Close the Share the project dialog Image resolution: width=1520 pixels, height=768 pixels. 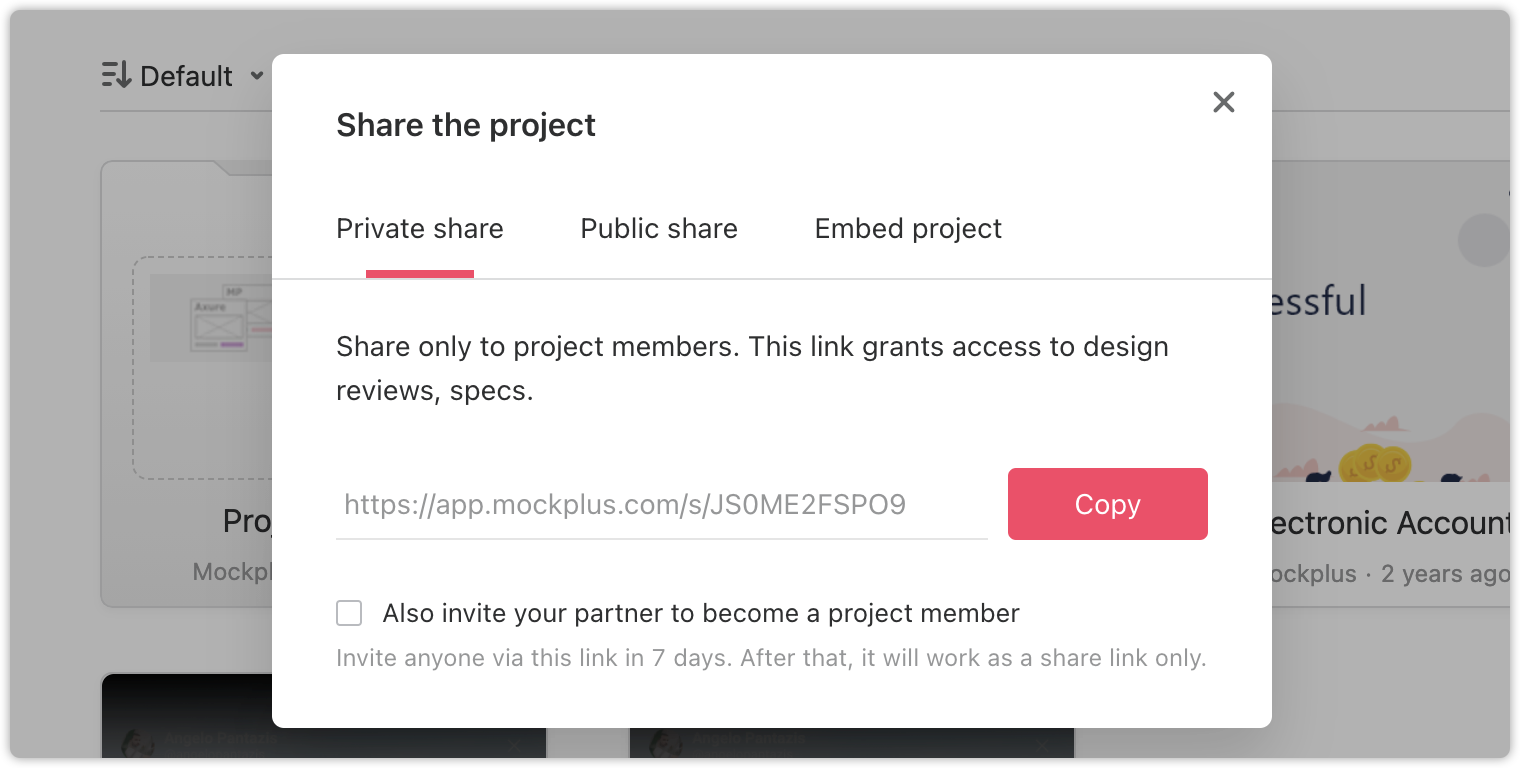pos(1223,102)
